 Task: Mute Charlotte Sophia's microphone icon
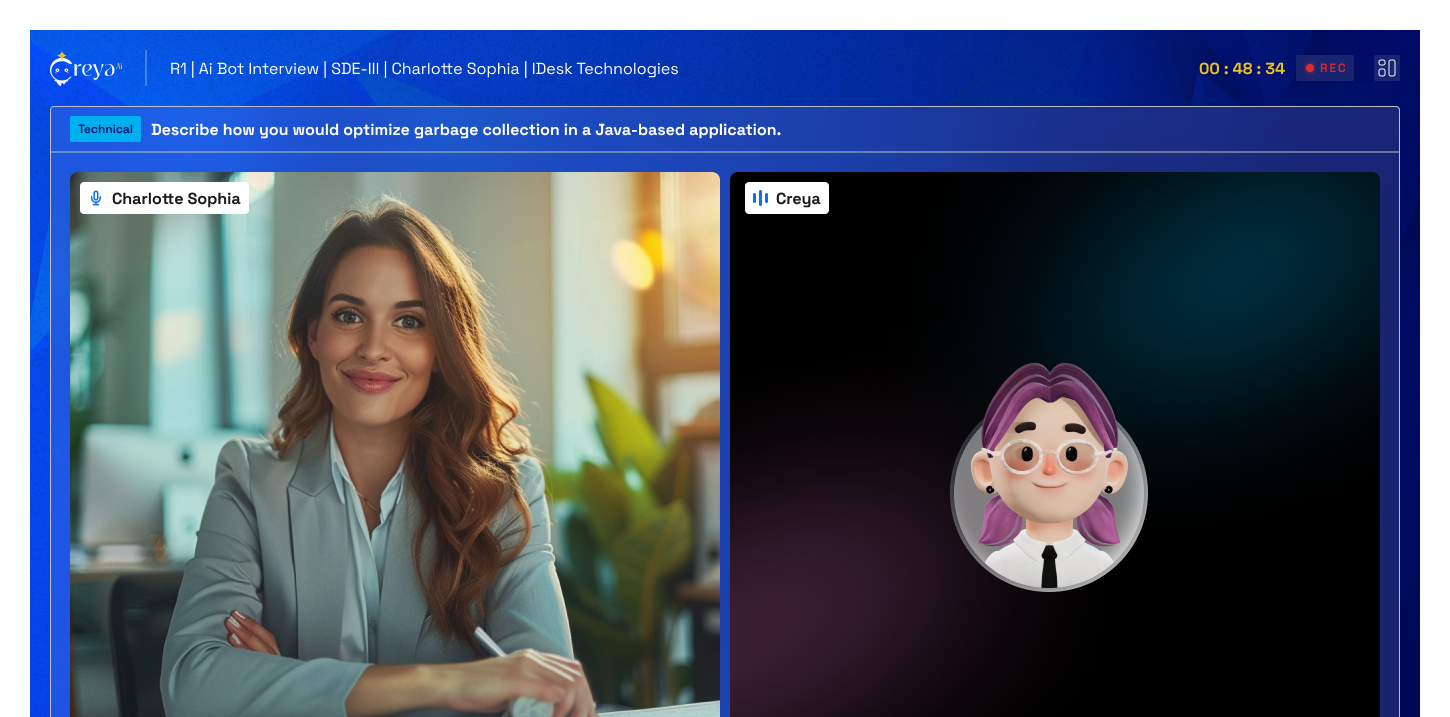click(96, 198)
